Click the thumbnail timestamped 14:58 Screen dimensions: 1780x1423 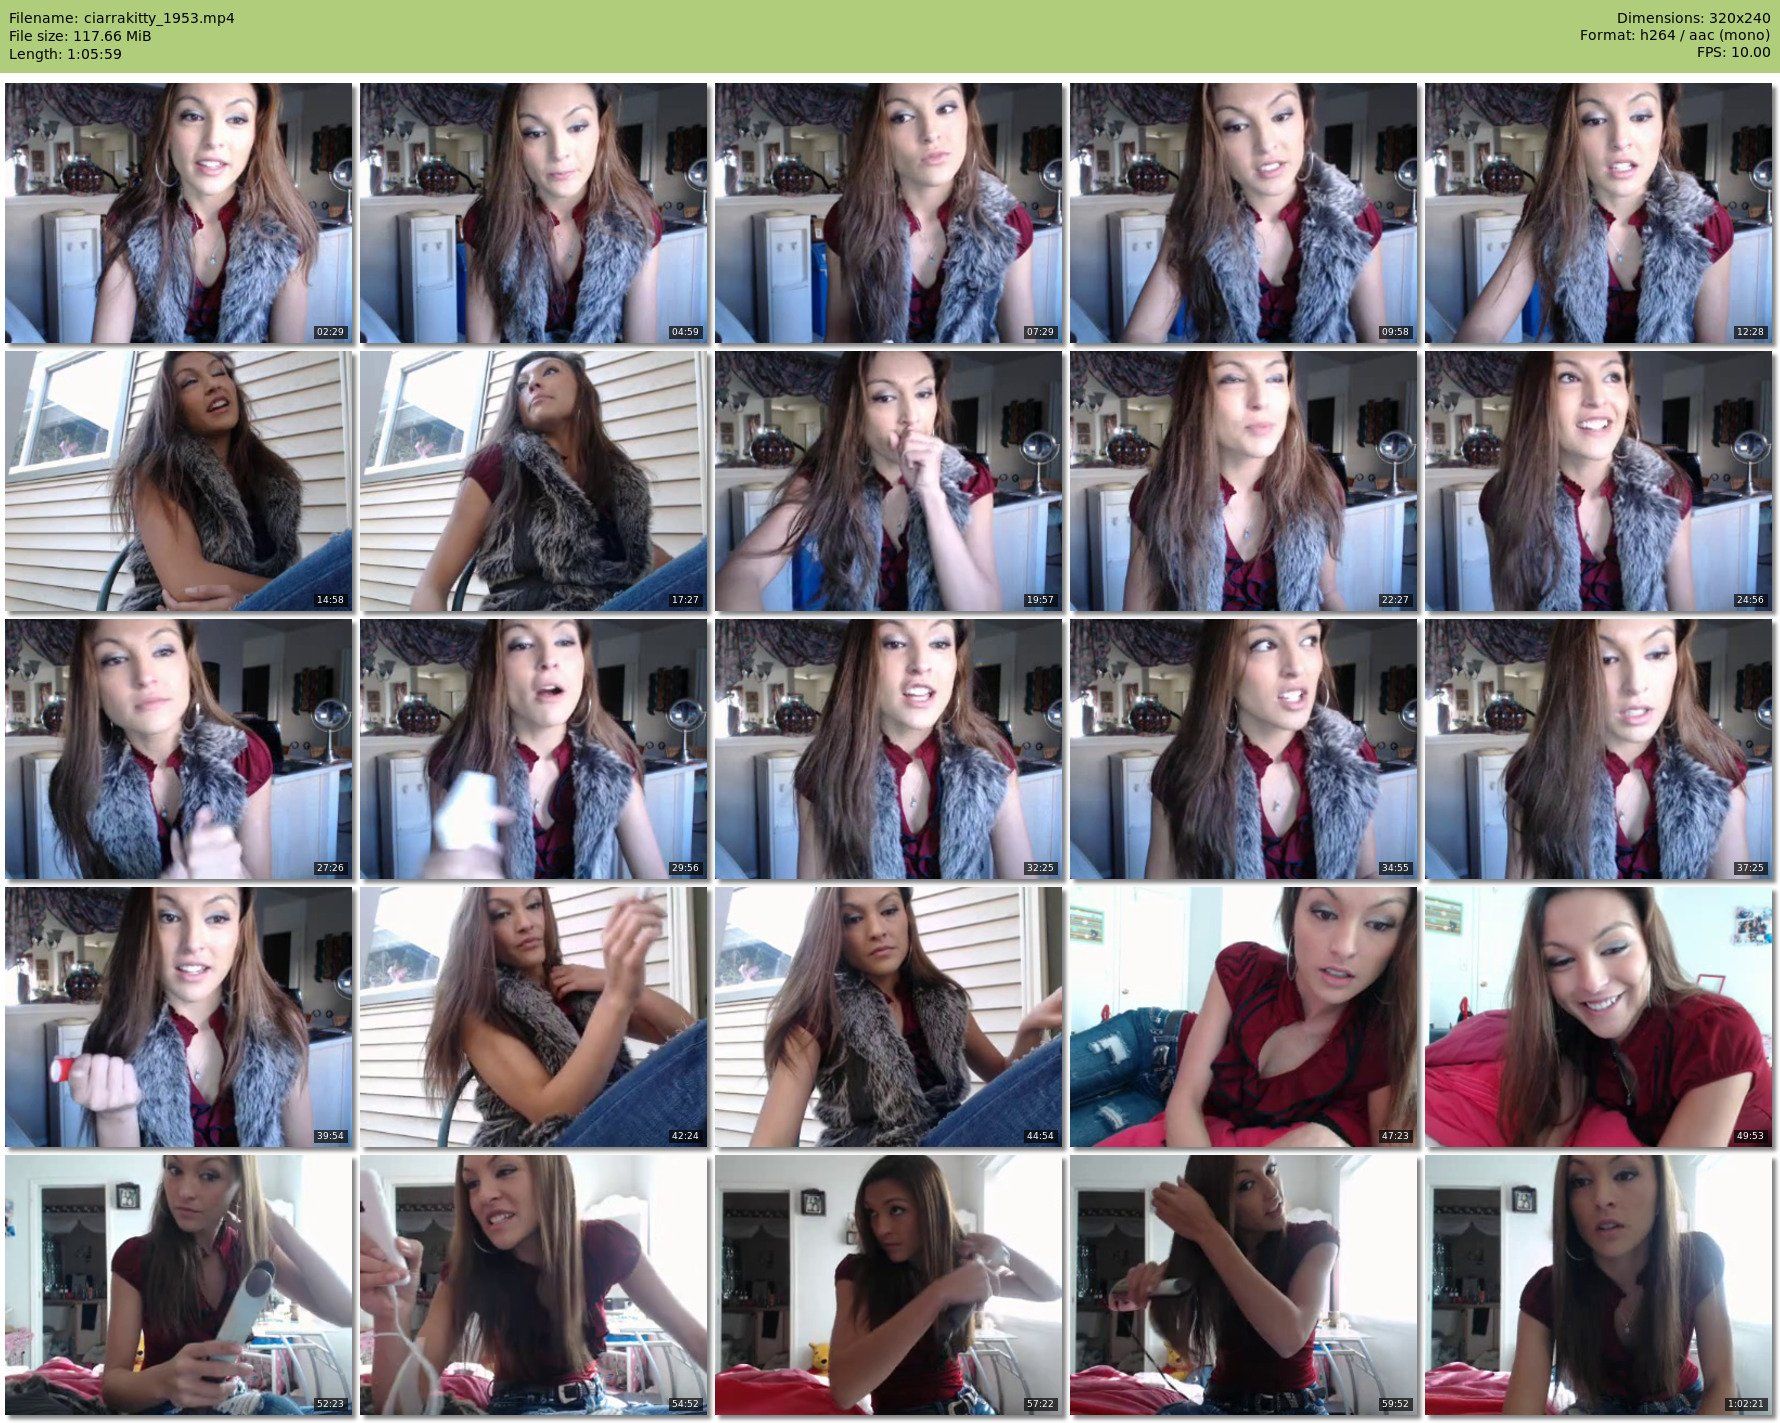click(x=178, y=481)
